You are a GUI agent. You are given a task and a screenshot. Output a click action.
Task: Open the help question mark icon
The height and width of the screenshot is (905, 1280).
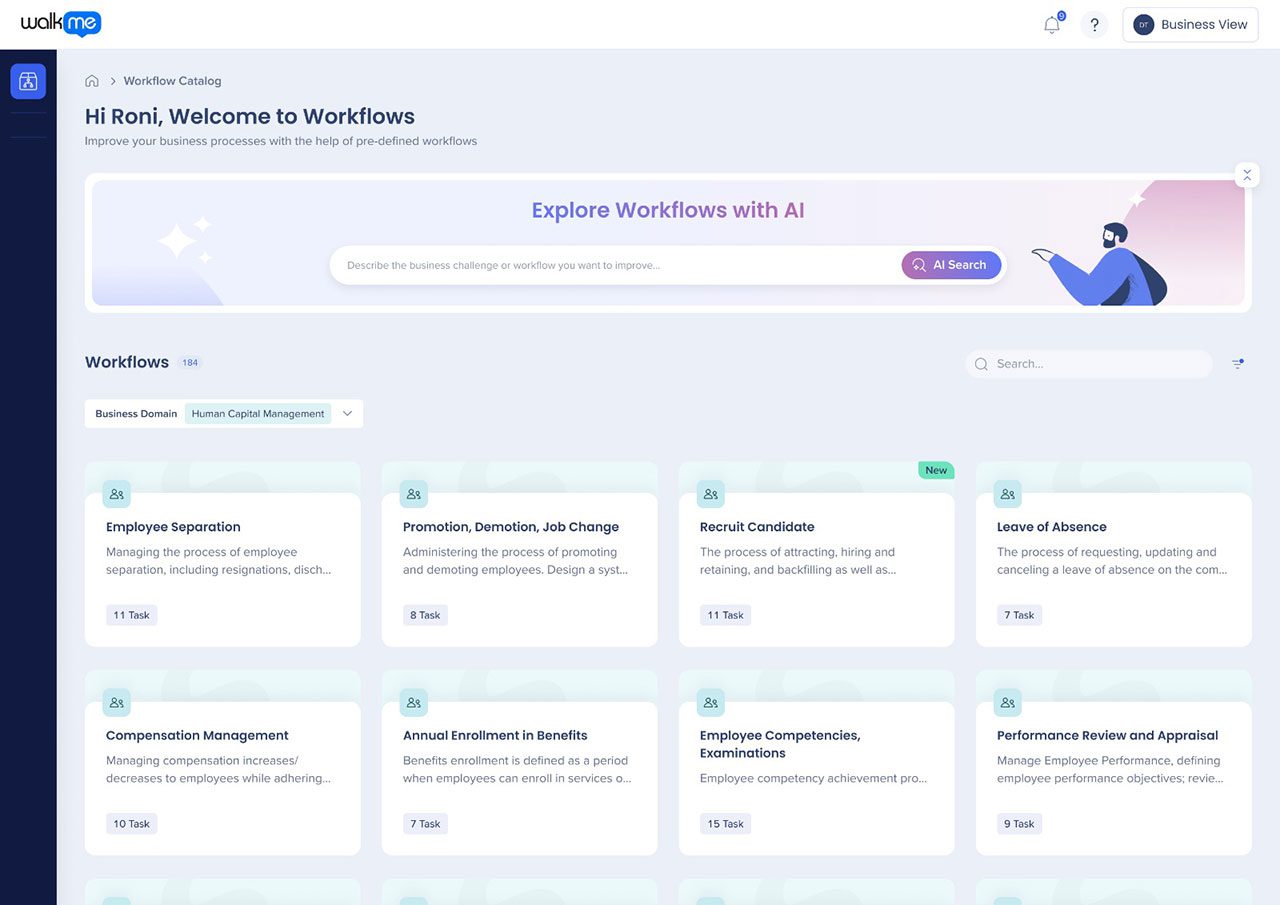click(x=1094, y=25)
